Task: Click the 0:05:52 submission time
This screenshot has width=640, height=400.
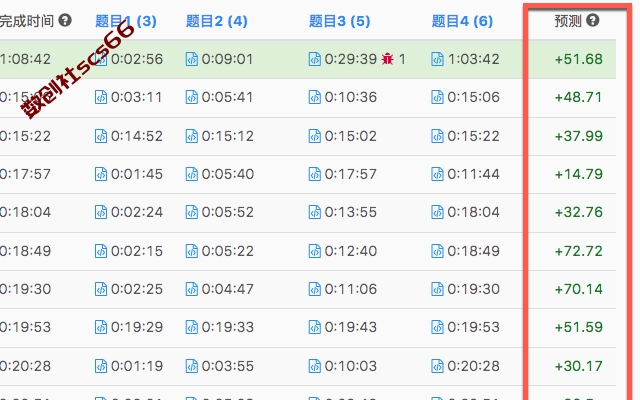Action: [228, 212]
